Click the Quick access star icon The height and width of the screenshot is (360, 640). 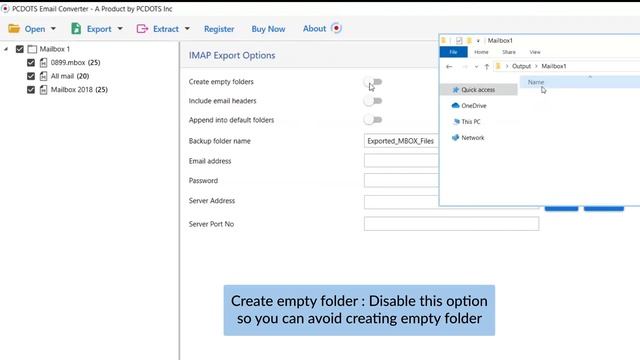point(456,89)
